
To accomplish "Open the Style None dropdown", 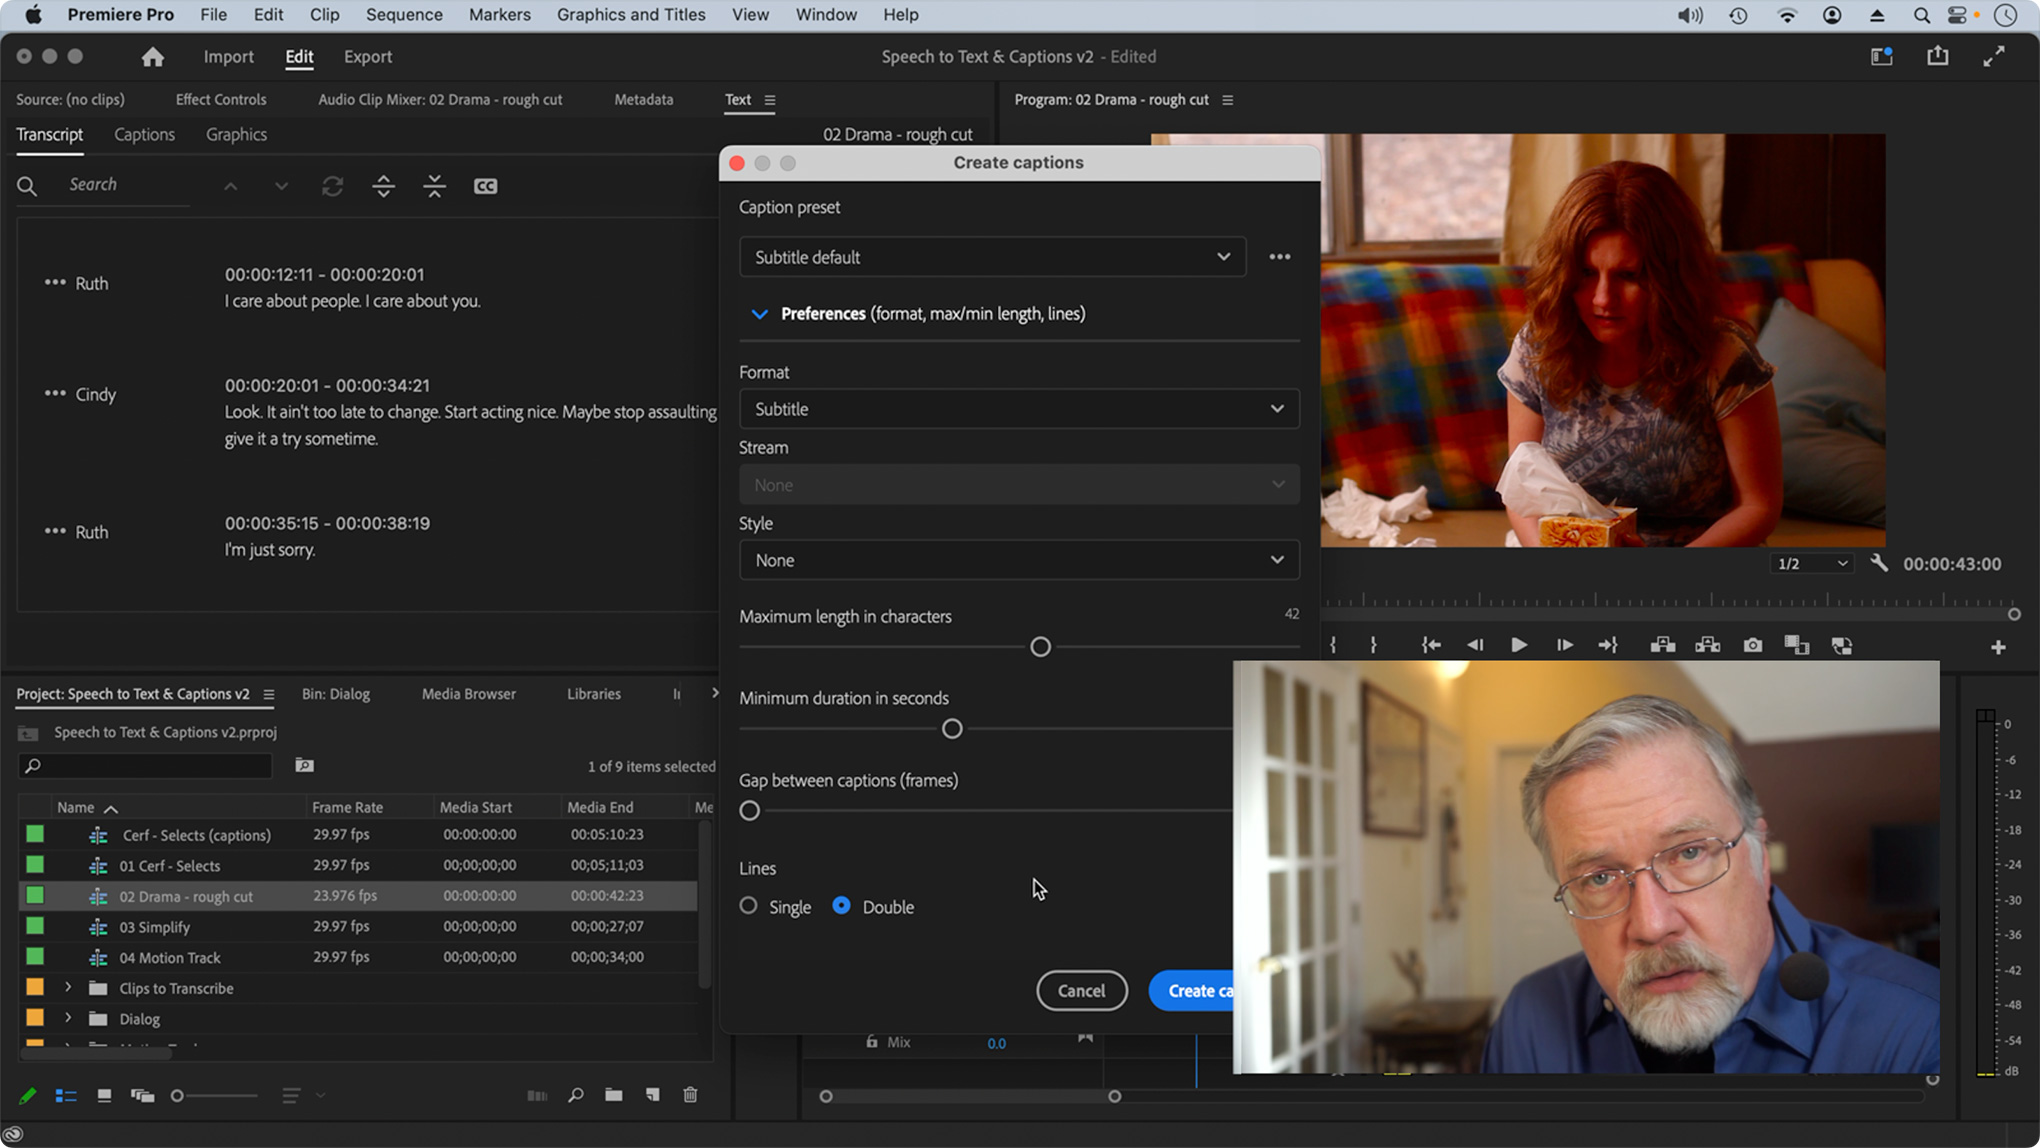I will click(x=1019, y=560).
